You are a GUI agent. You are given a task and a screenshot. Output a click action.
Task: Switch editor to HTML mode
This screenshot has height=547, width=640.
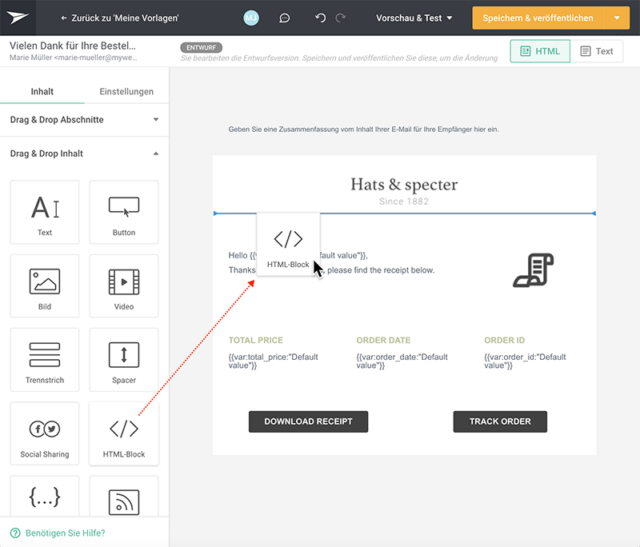point(540,51)
